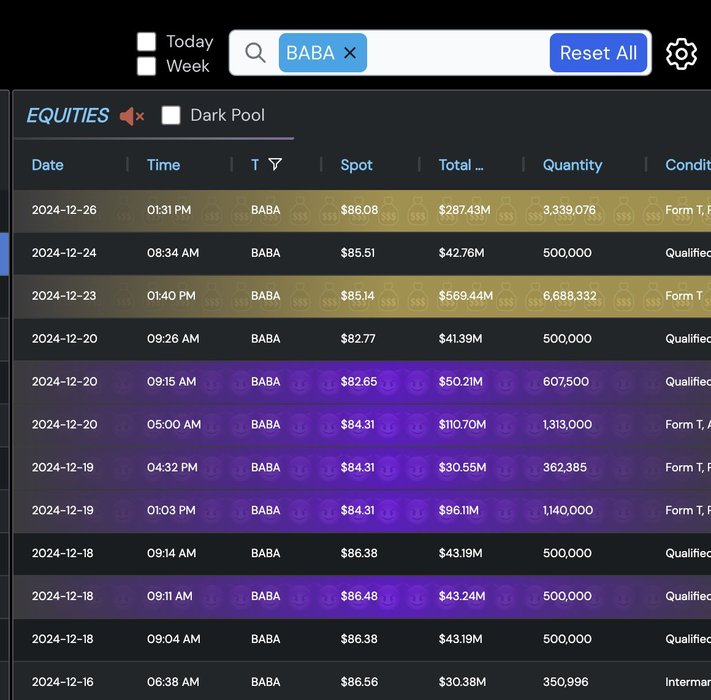
Task: Select the 2024-12-16 date cell
Action: [x=63, y=682]
